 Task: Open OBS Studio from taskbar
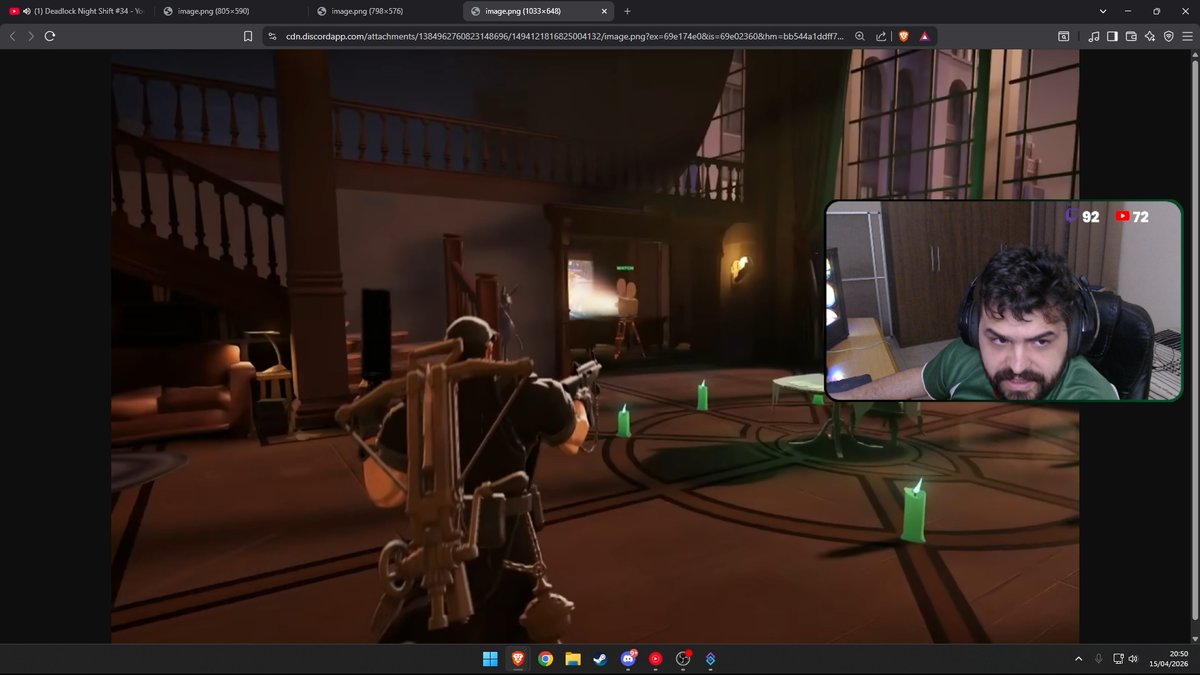click(x=683, y=659)
